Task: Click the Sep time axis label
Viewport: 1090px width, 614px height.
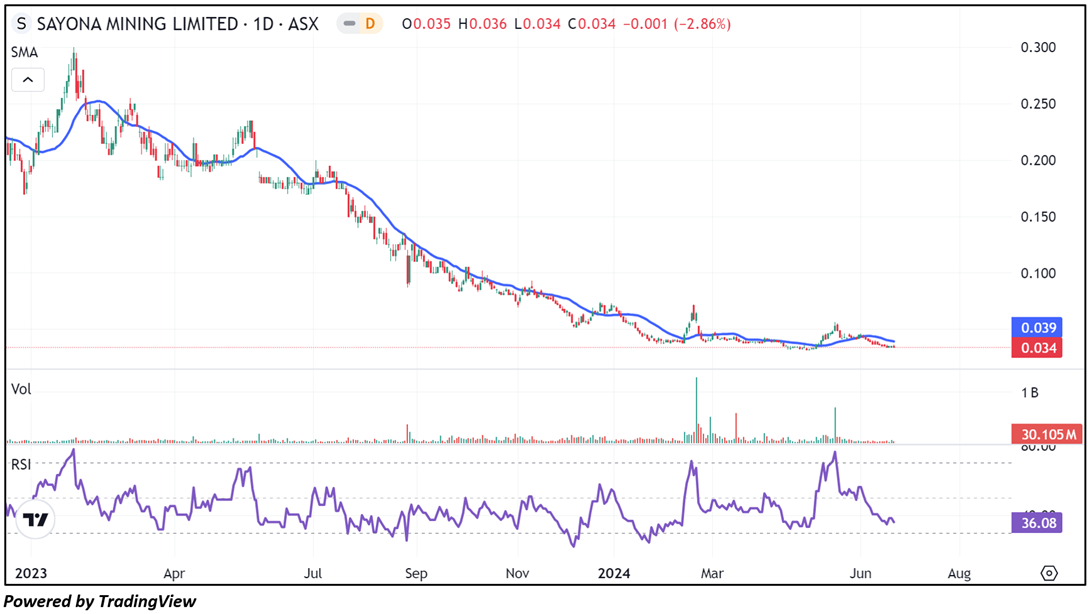Action: [416, 574]
